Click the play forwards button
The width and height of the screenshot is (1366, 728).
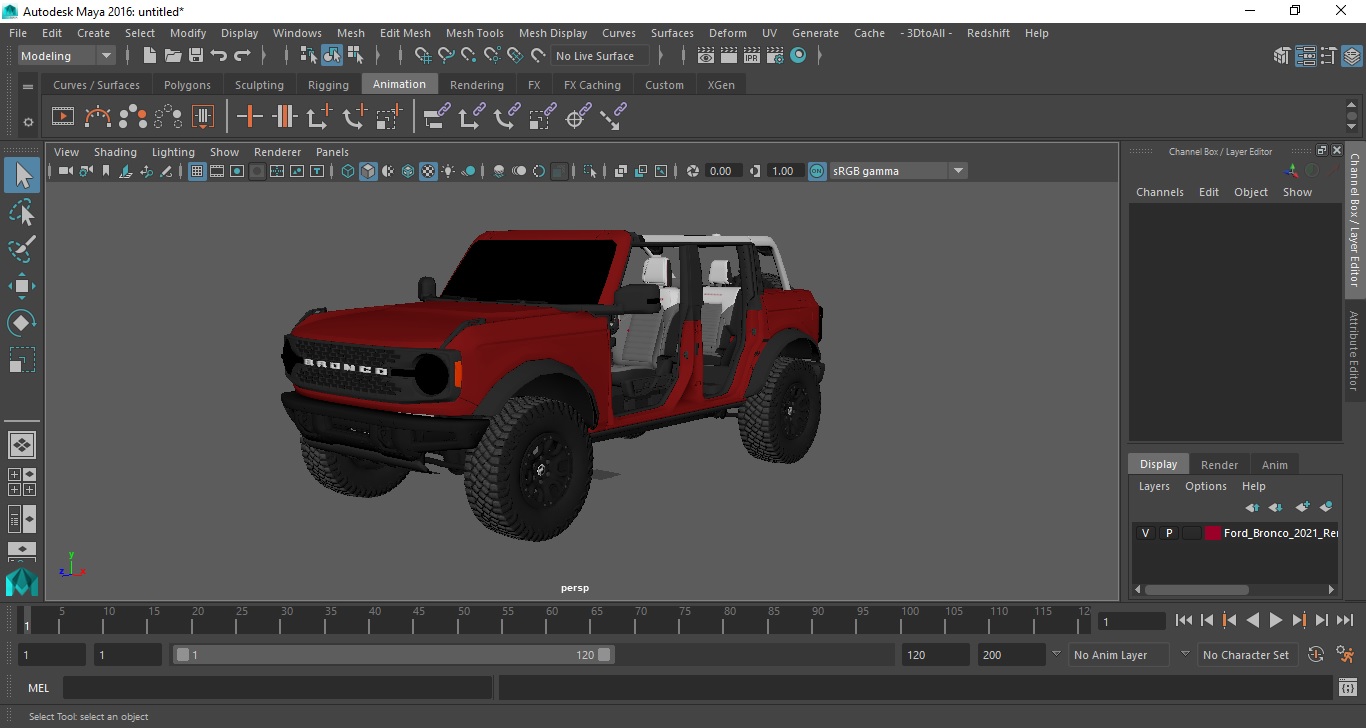click(1275, 620)
